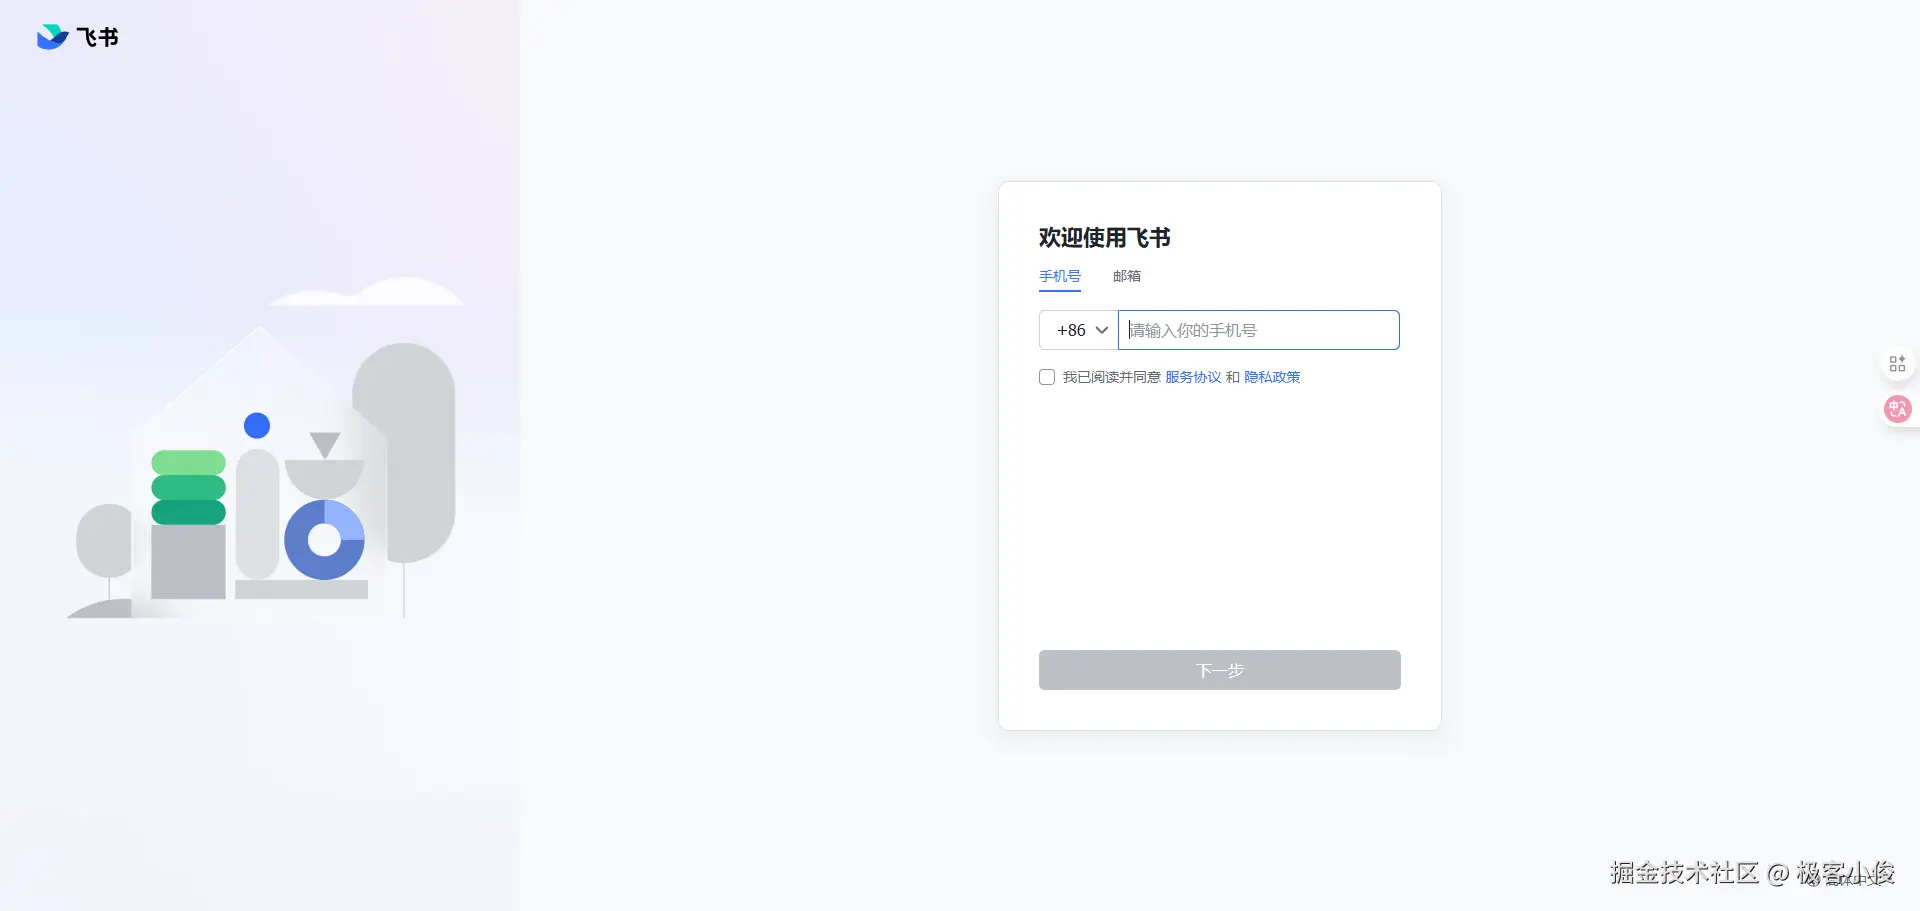The width and height of the screenshot is (1920, 911).
Task: Open the QR code login icon on the right edge
Action: tap(1897, 363)
